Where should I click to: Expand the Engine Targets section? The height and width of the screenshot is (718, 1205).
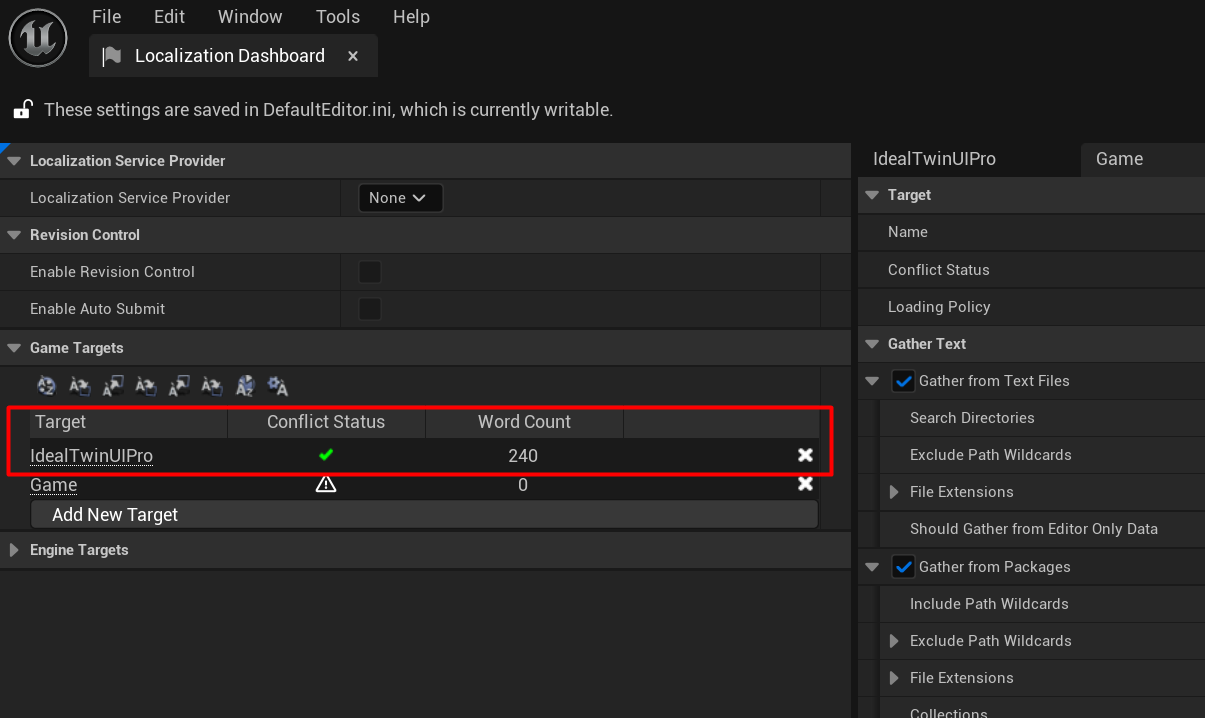click(14, 550)
